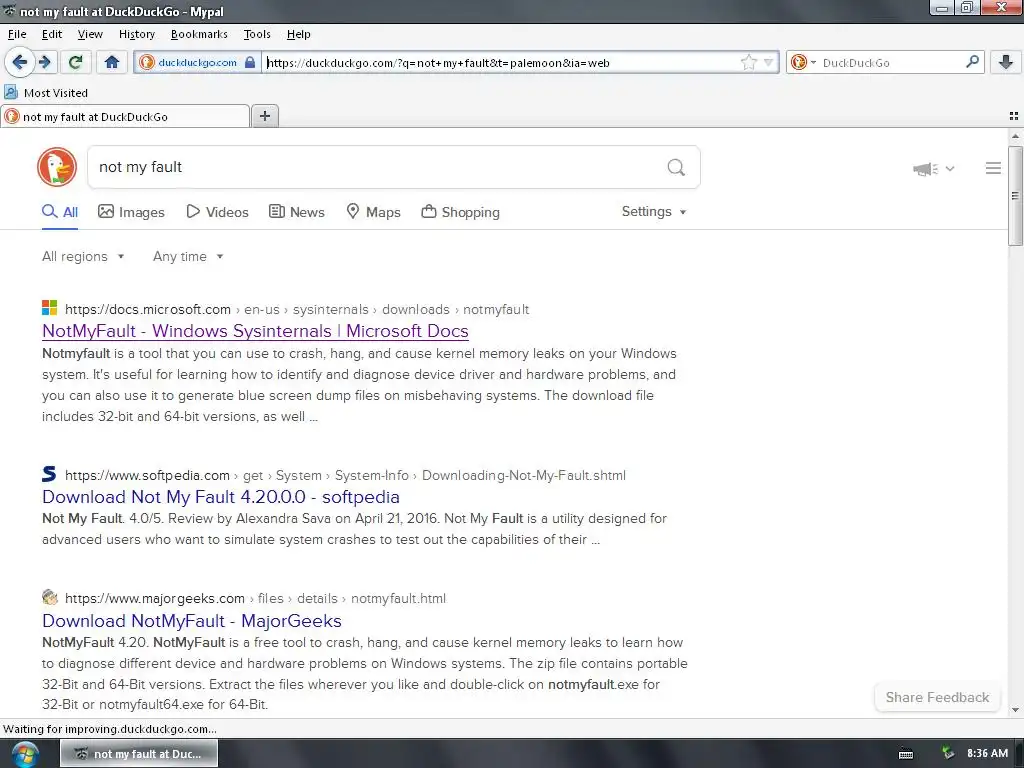Click the Microsoft favicon beside first result
Viewport: 1024px width, 768px height.
pyautogui.click(x=50, y=308)
